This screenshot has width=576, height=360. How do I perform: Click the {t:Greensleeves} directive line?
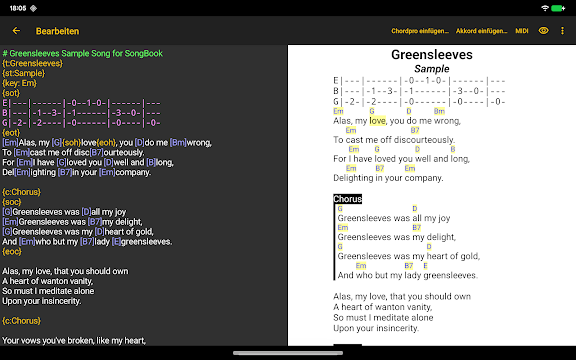[x=32, y=64]
